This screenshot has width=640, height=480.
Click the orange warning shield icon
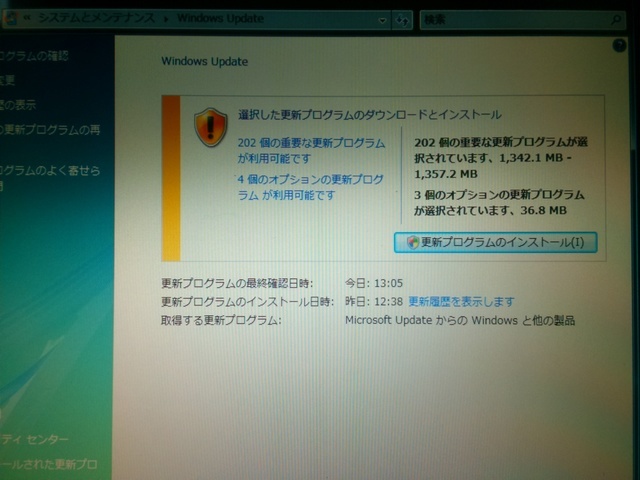211,127
